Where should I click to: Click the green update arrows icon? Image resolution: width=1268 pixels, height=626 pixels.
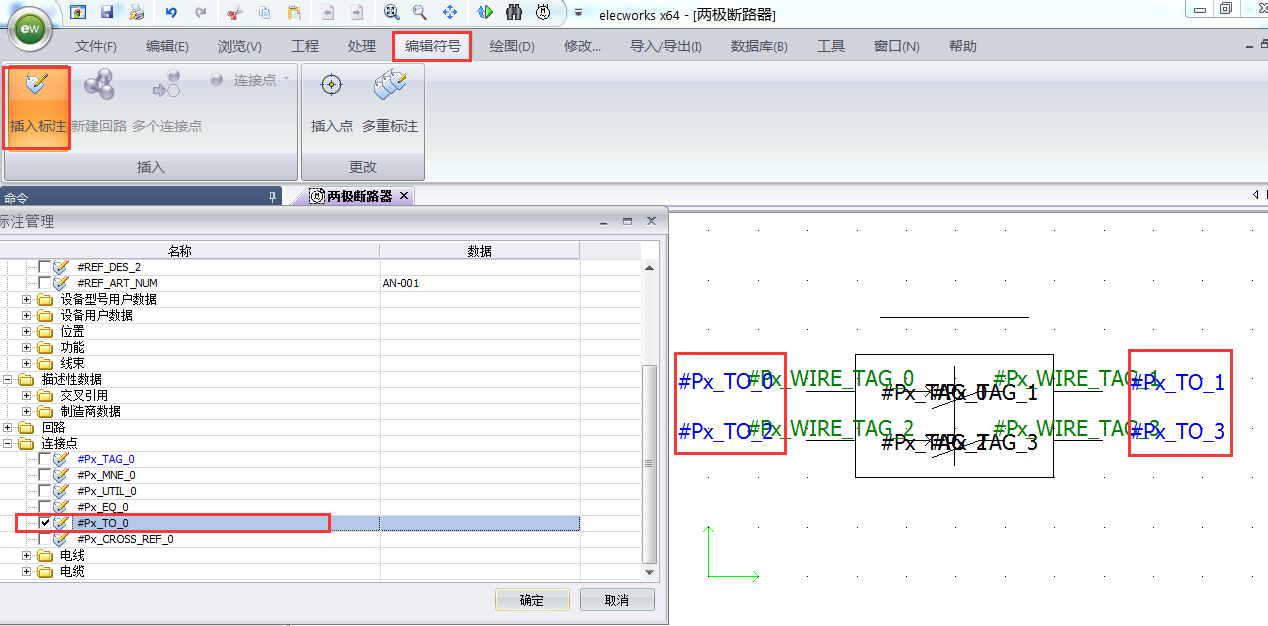tap(484, 12)
